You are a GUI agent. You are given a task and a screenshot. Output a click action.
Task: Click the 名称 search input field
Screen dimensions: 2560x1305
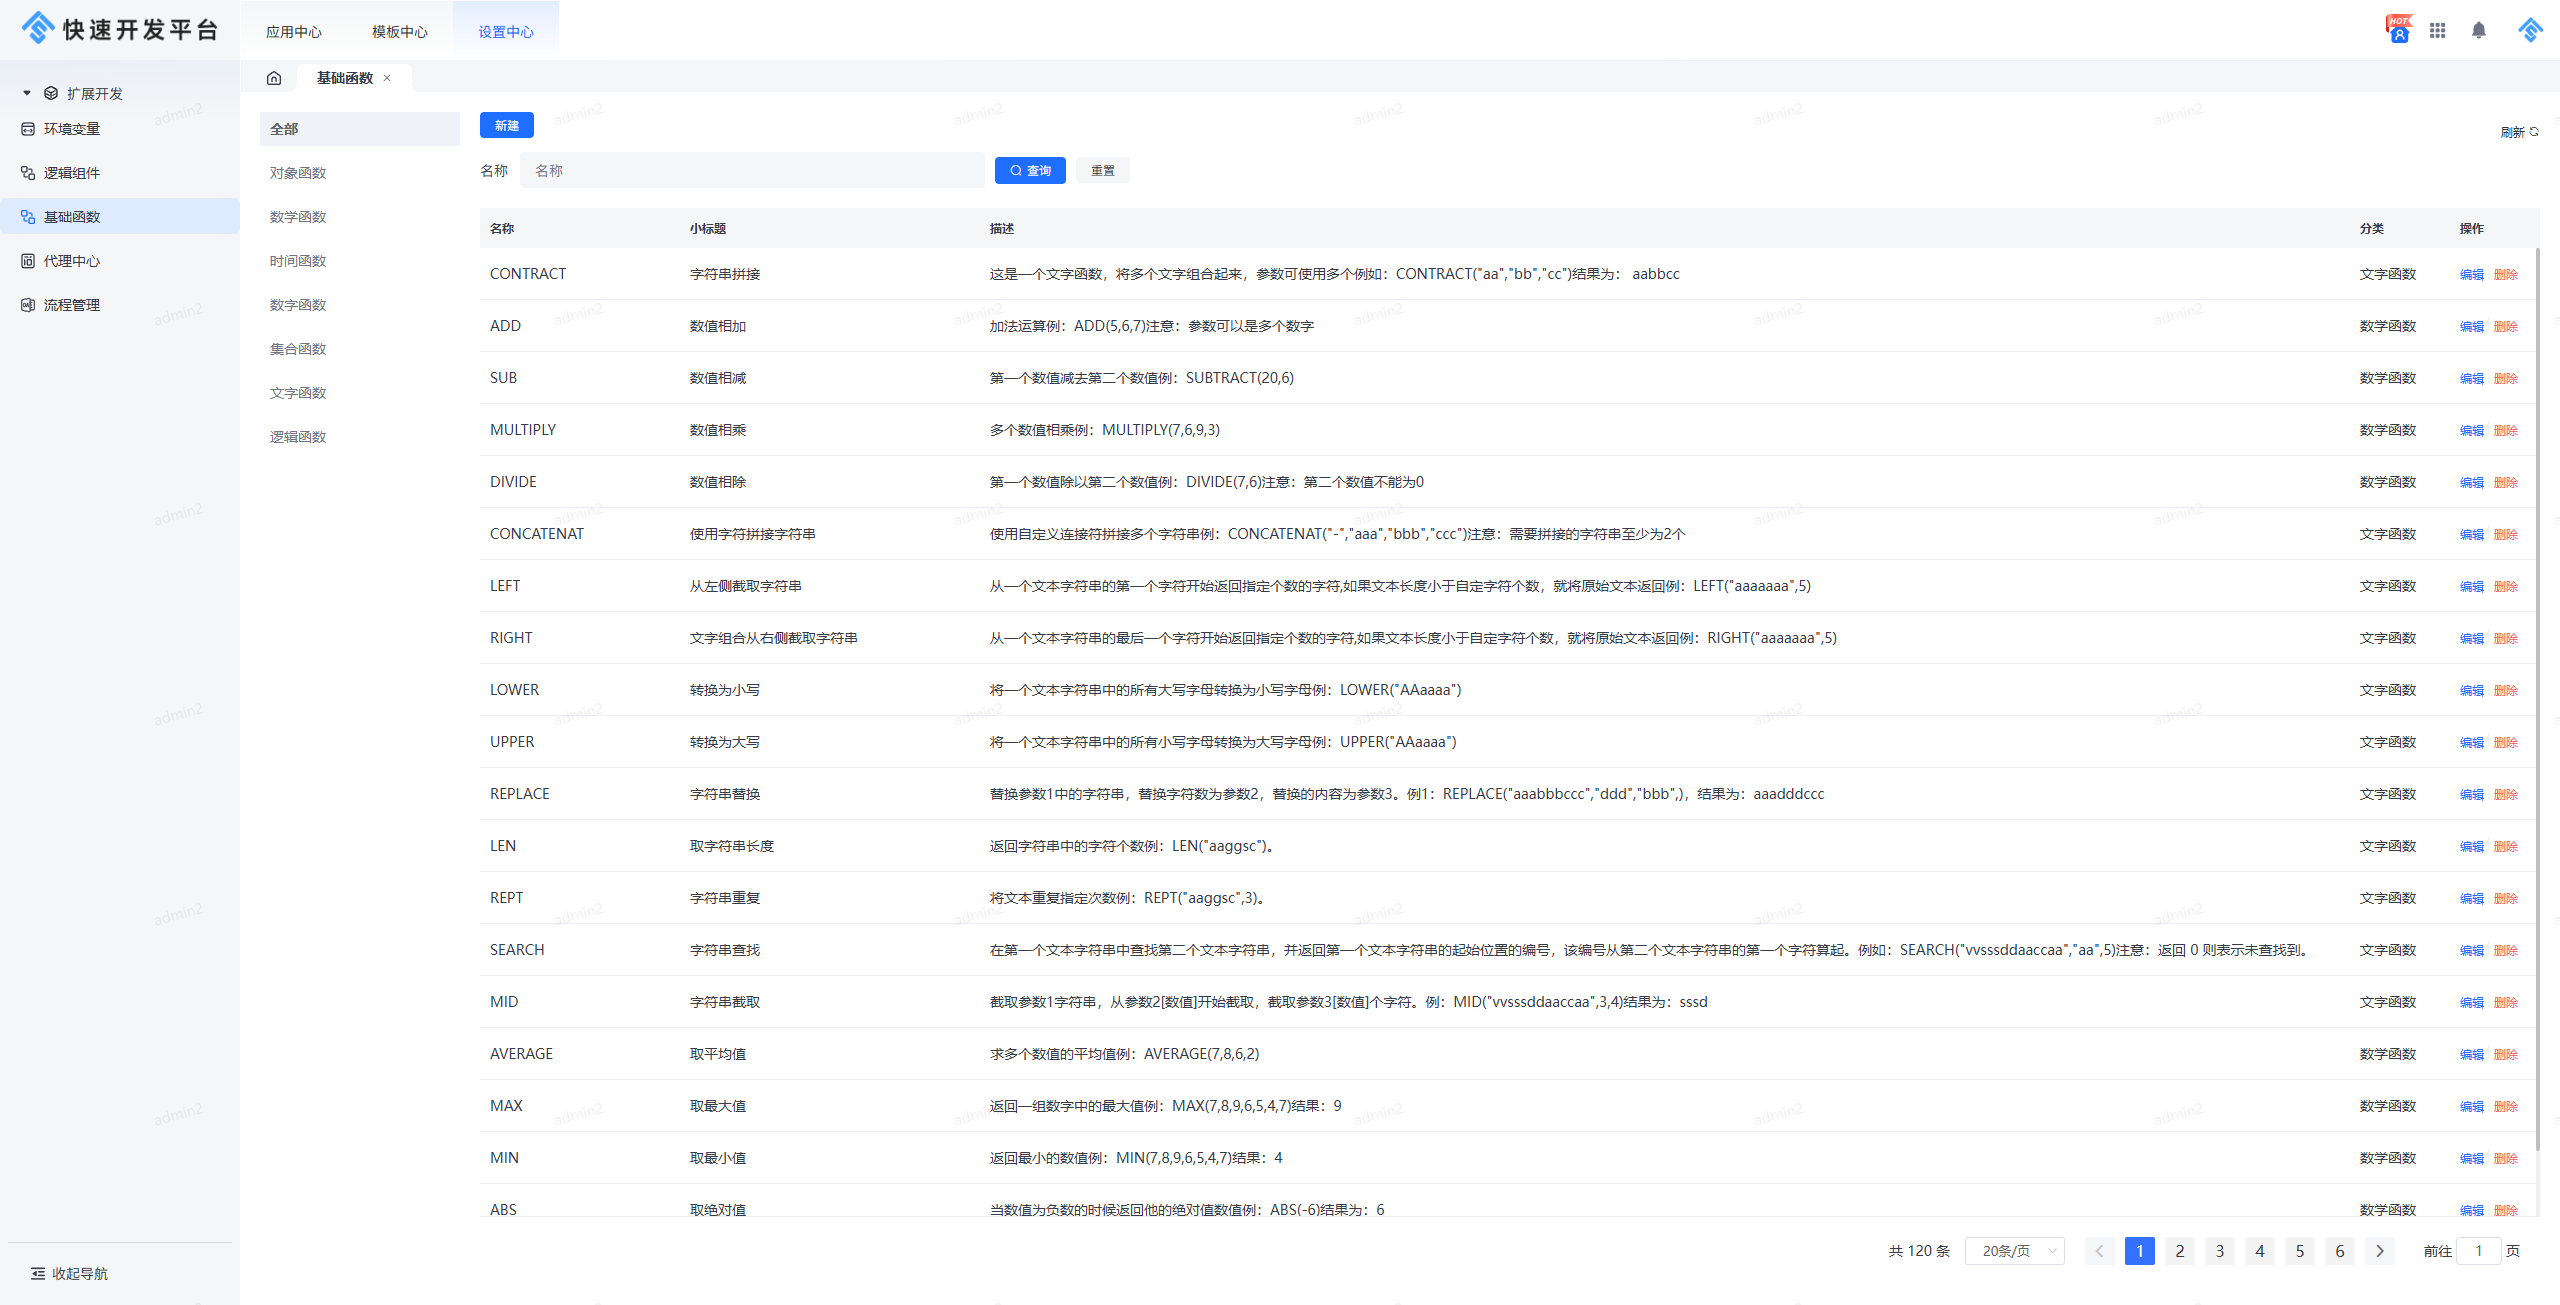(752, 171)
